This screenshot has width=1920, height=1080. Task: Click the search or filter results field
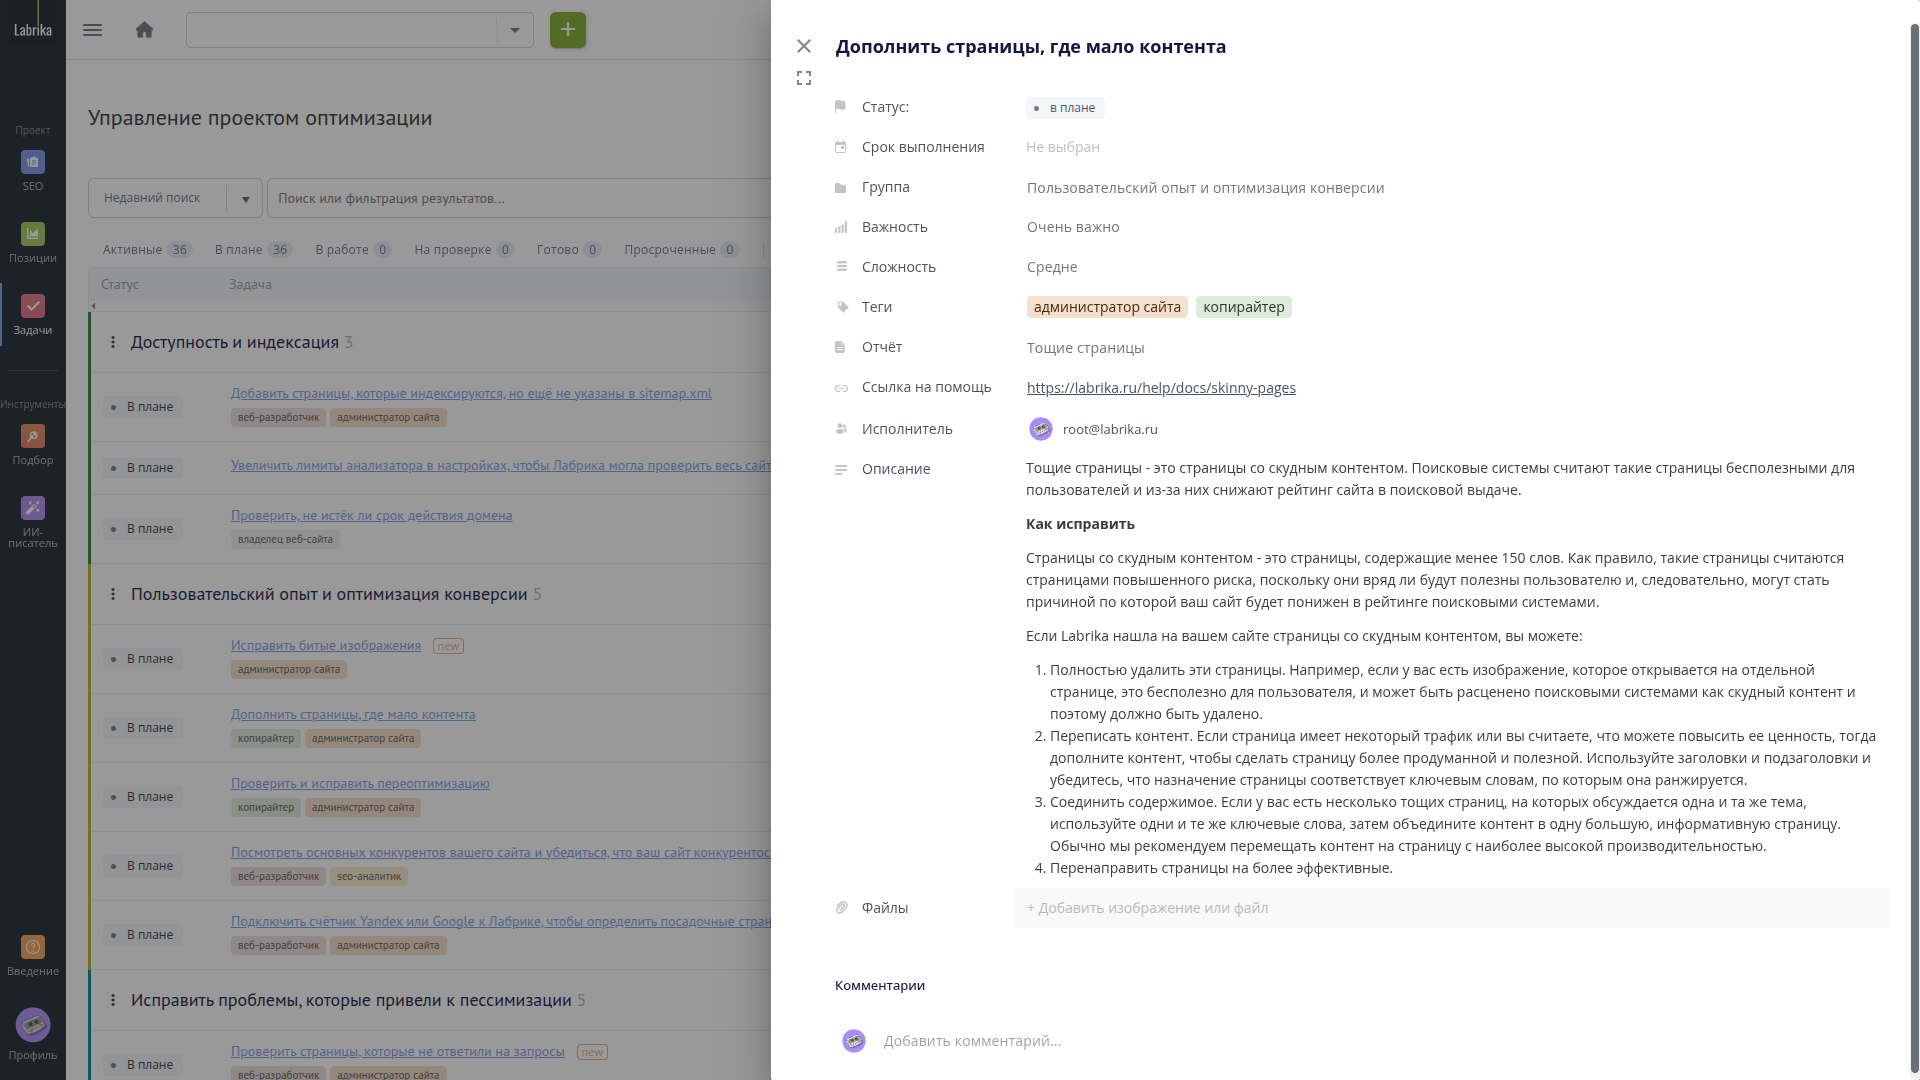pos(520,198)
